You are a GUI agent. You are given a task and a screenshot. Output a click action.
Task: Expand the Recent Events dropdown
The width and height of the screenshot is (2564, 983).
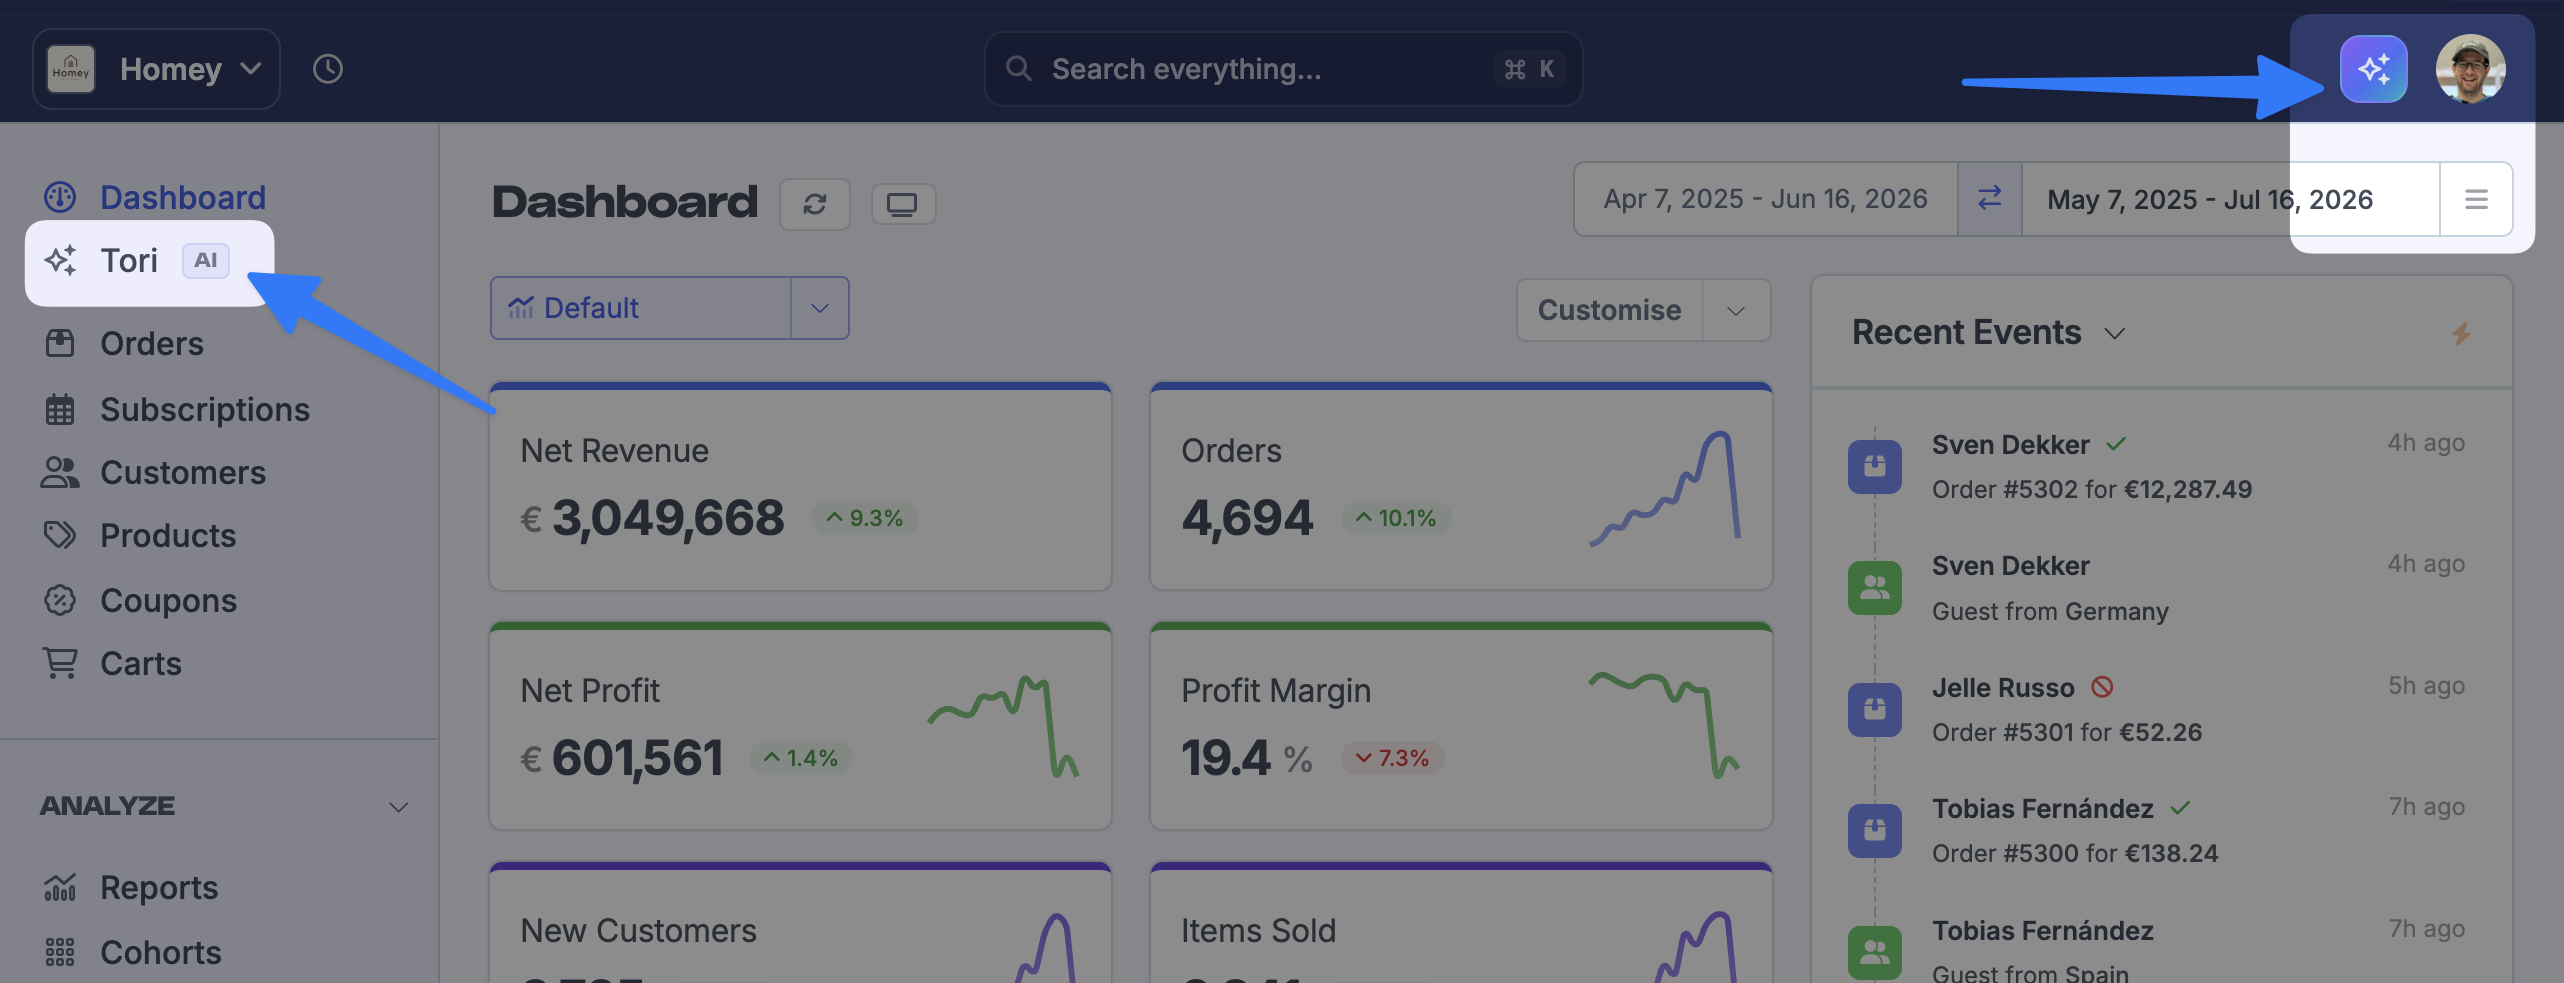(x=2114, y=333)
